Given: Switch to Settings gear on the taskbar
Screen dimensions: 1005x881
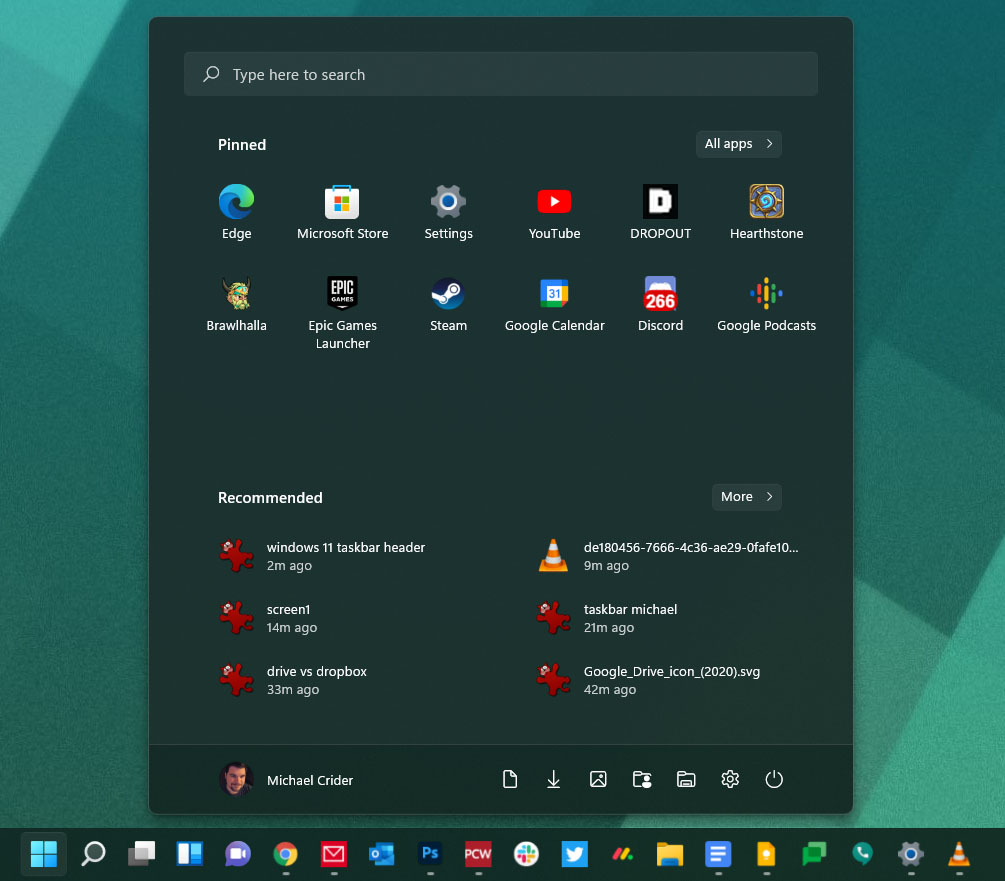Looking at the screenshot, I should point(911,854).
